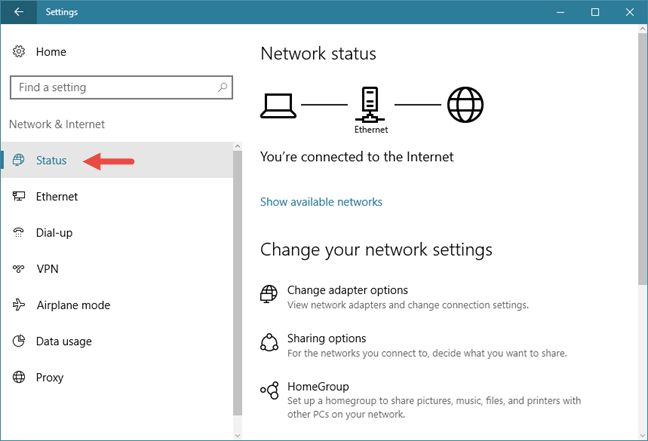Click the back arrow in title bar

(x=19, y=13)
